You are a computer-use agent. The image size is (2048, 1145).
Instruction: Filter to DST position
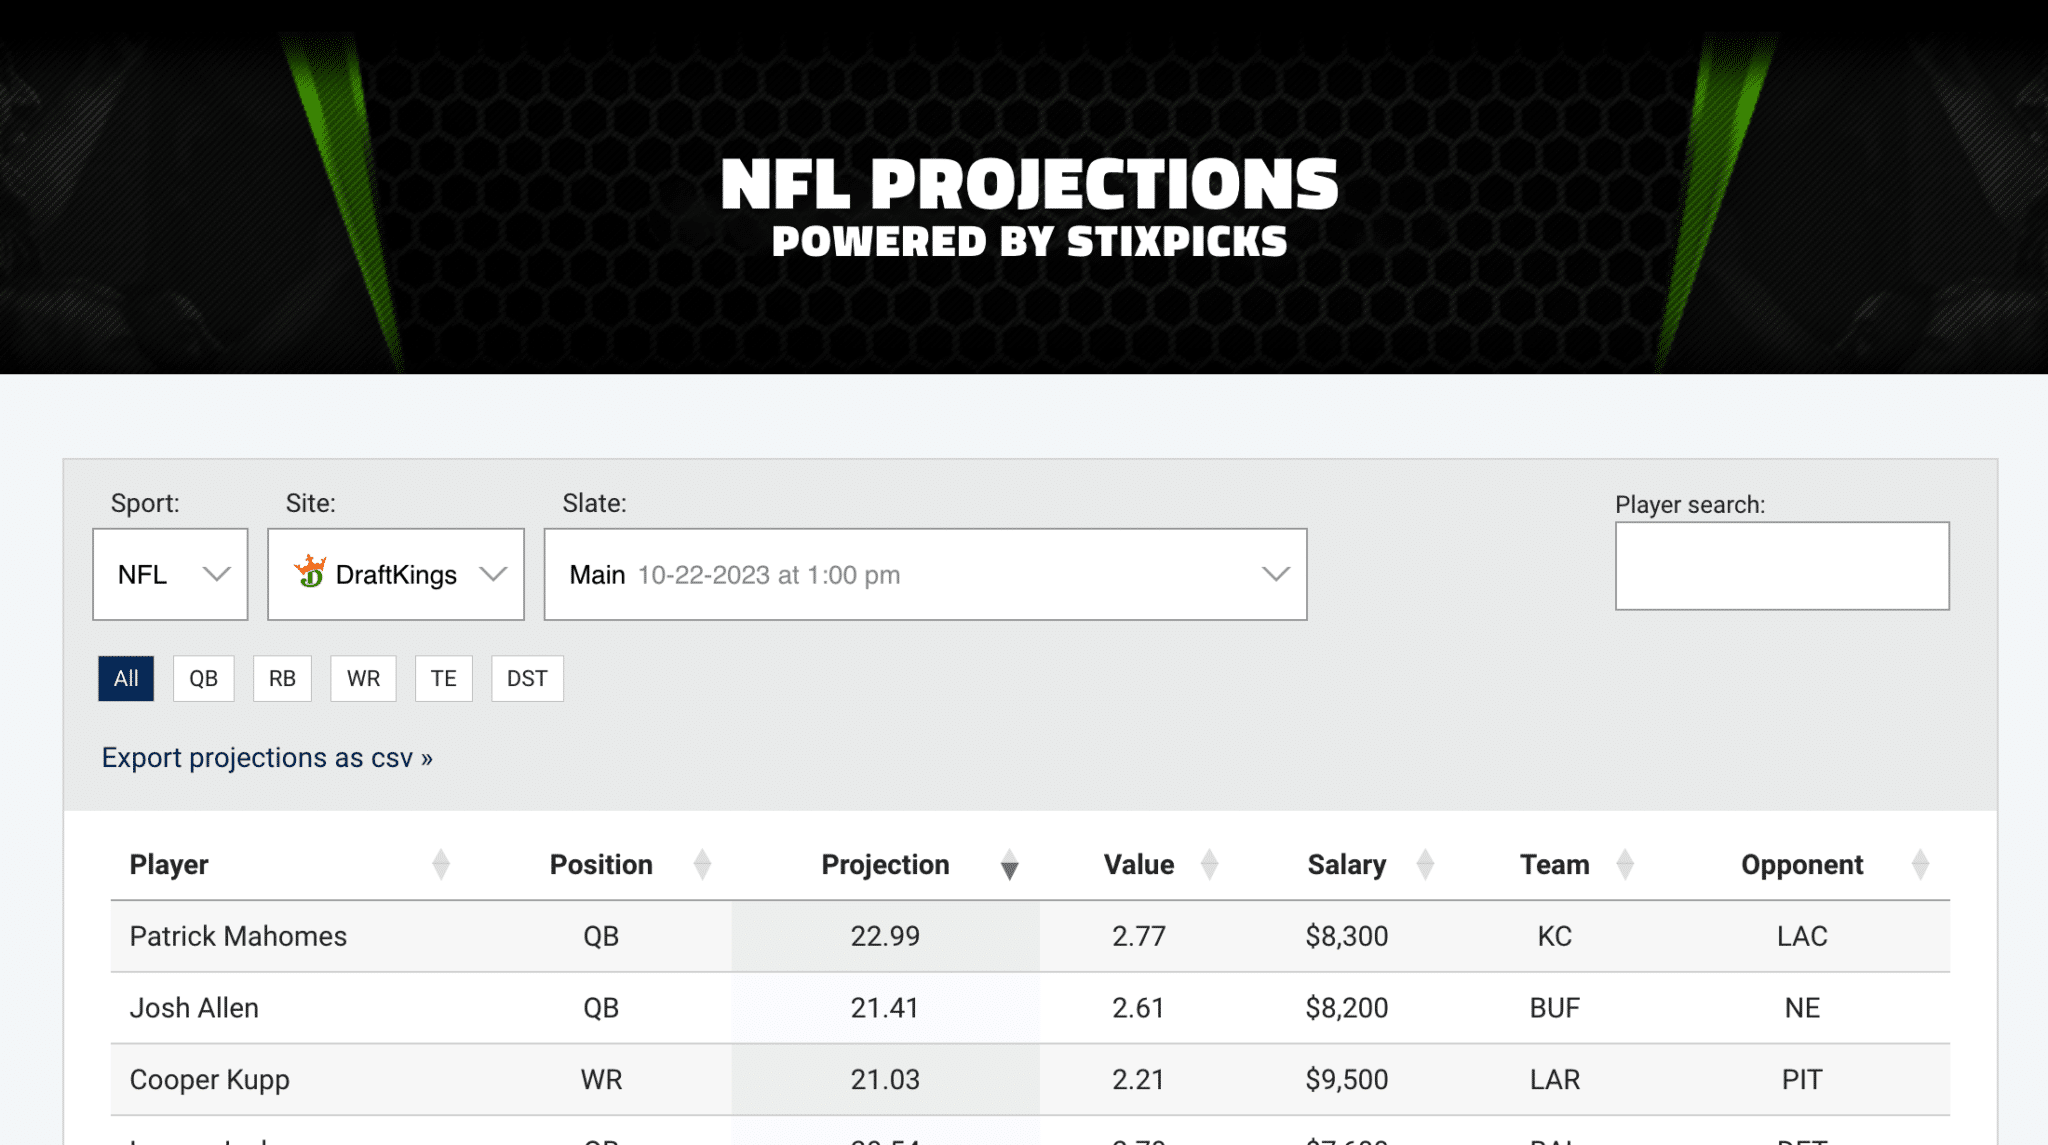click(x=527, y=679)
